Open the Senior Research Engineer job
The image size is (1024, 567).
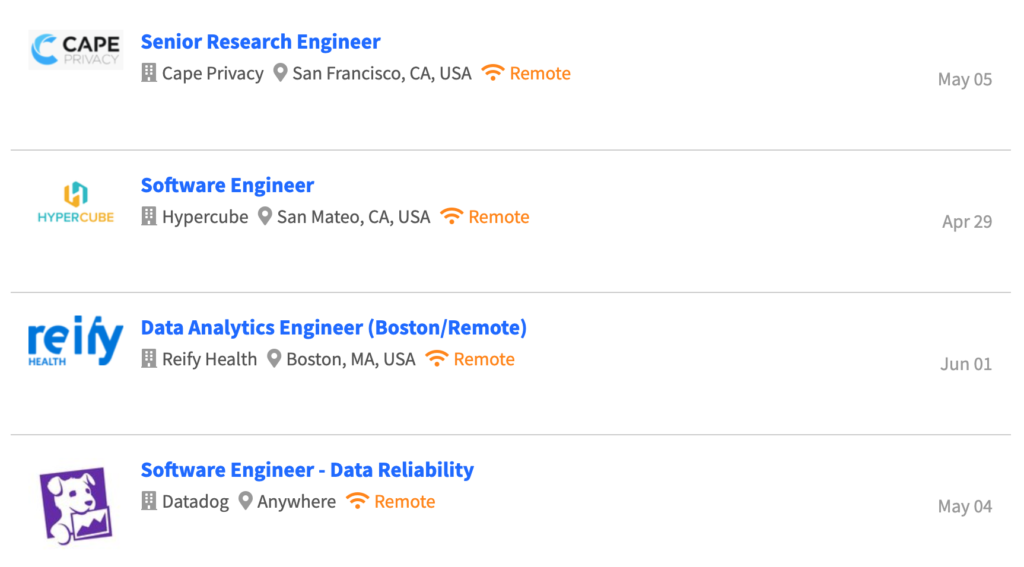[x=261, y=42]
